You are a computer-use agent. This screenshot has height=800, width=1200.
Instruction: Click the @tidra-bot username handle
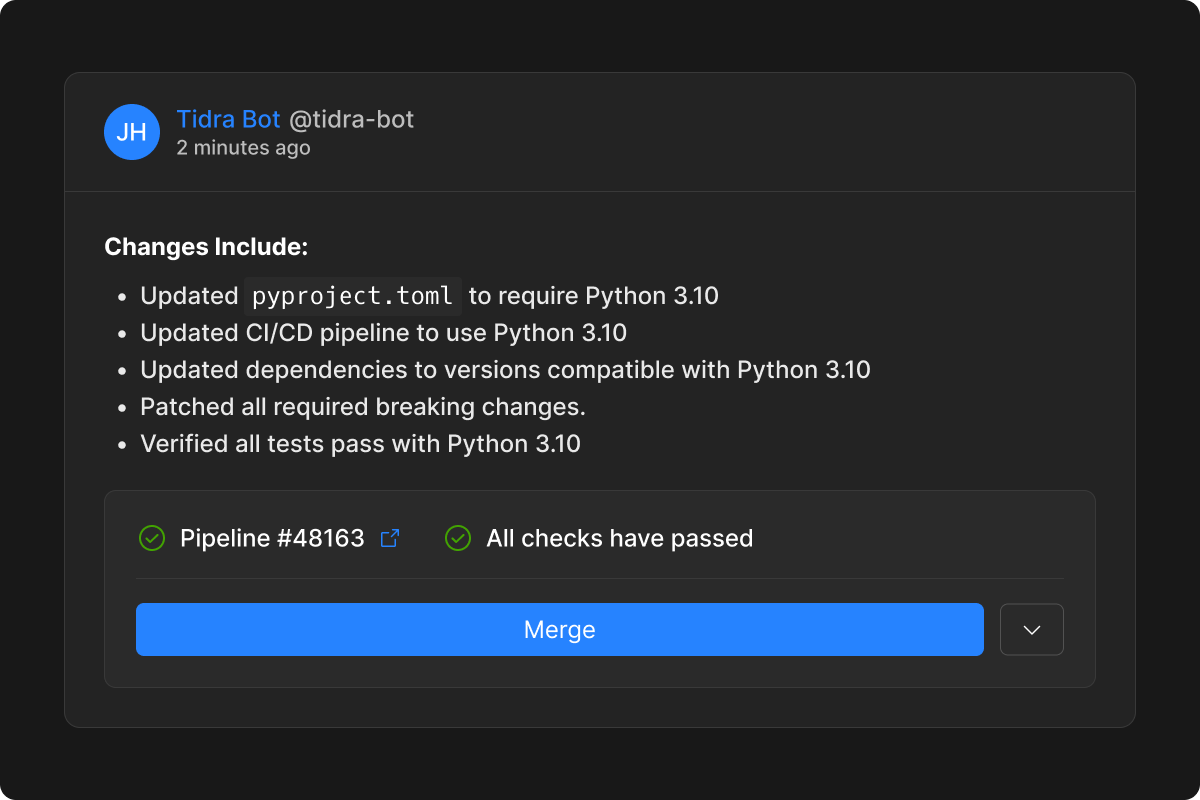point(351,120)
